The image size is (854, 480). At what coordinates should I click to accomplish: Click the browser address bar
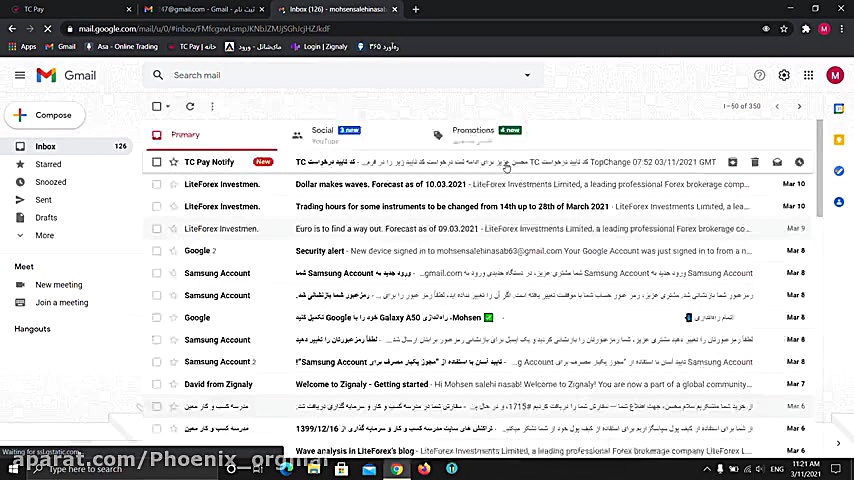(408, 29)
